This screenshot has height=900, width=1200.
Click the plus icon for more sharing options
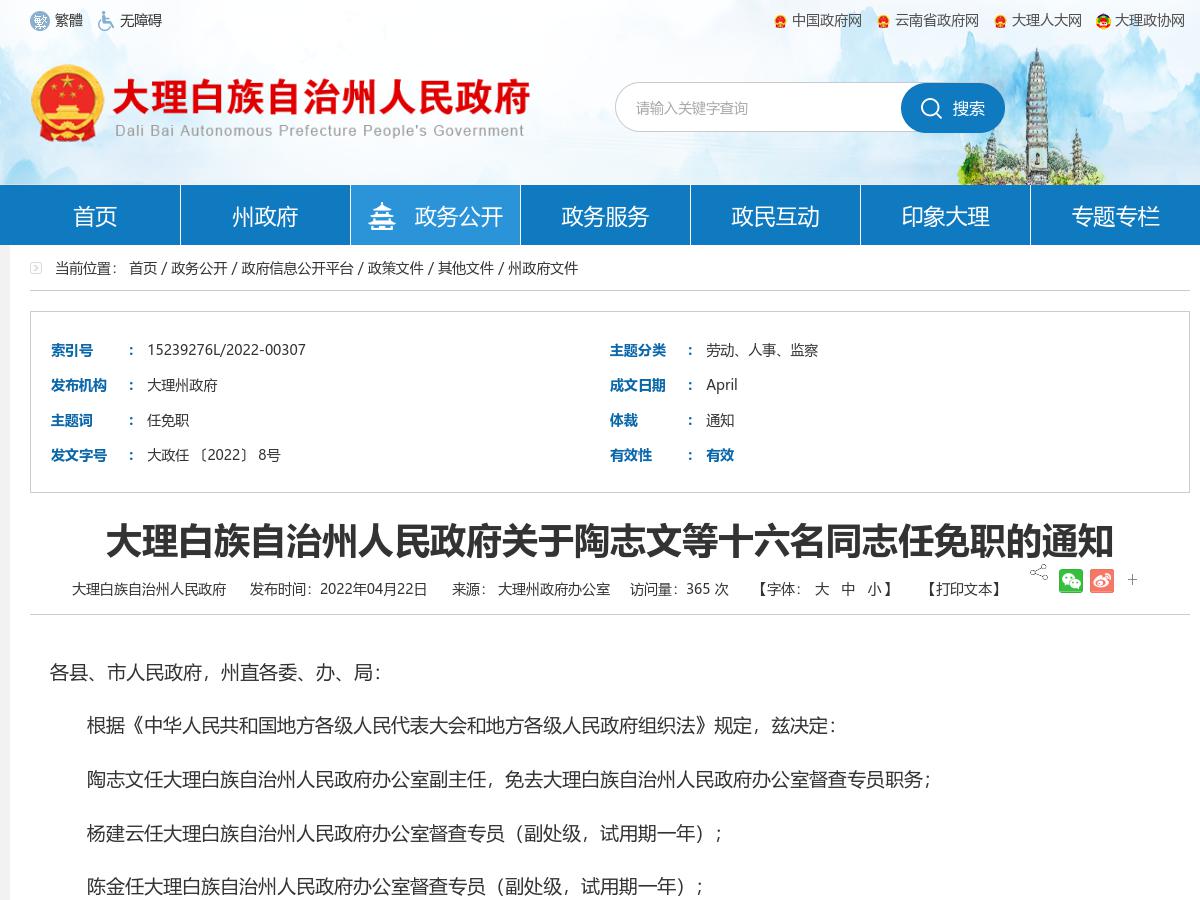[1132, 580]
